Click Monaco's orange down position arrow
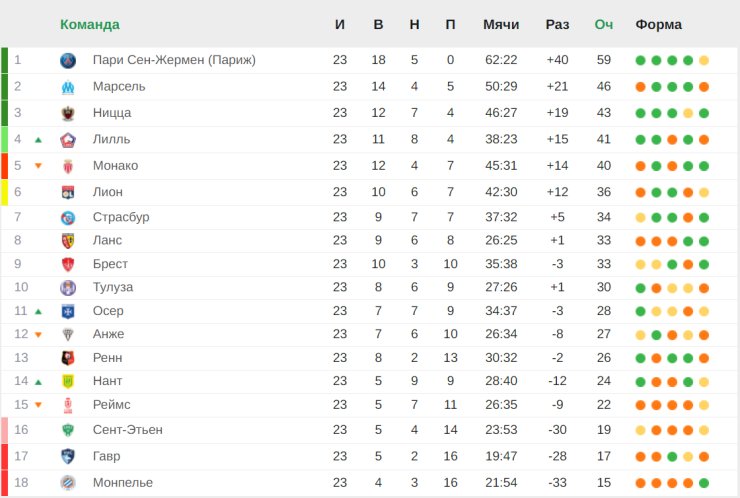 click(x=38, y=166)
